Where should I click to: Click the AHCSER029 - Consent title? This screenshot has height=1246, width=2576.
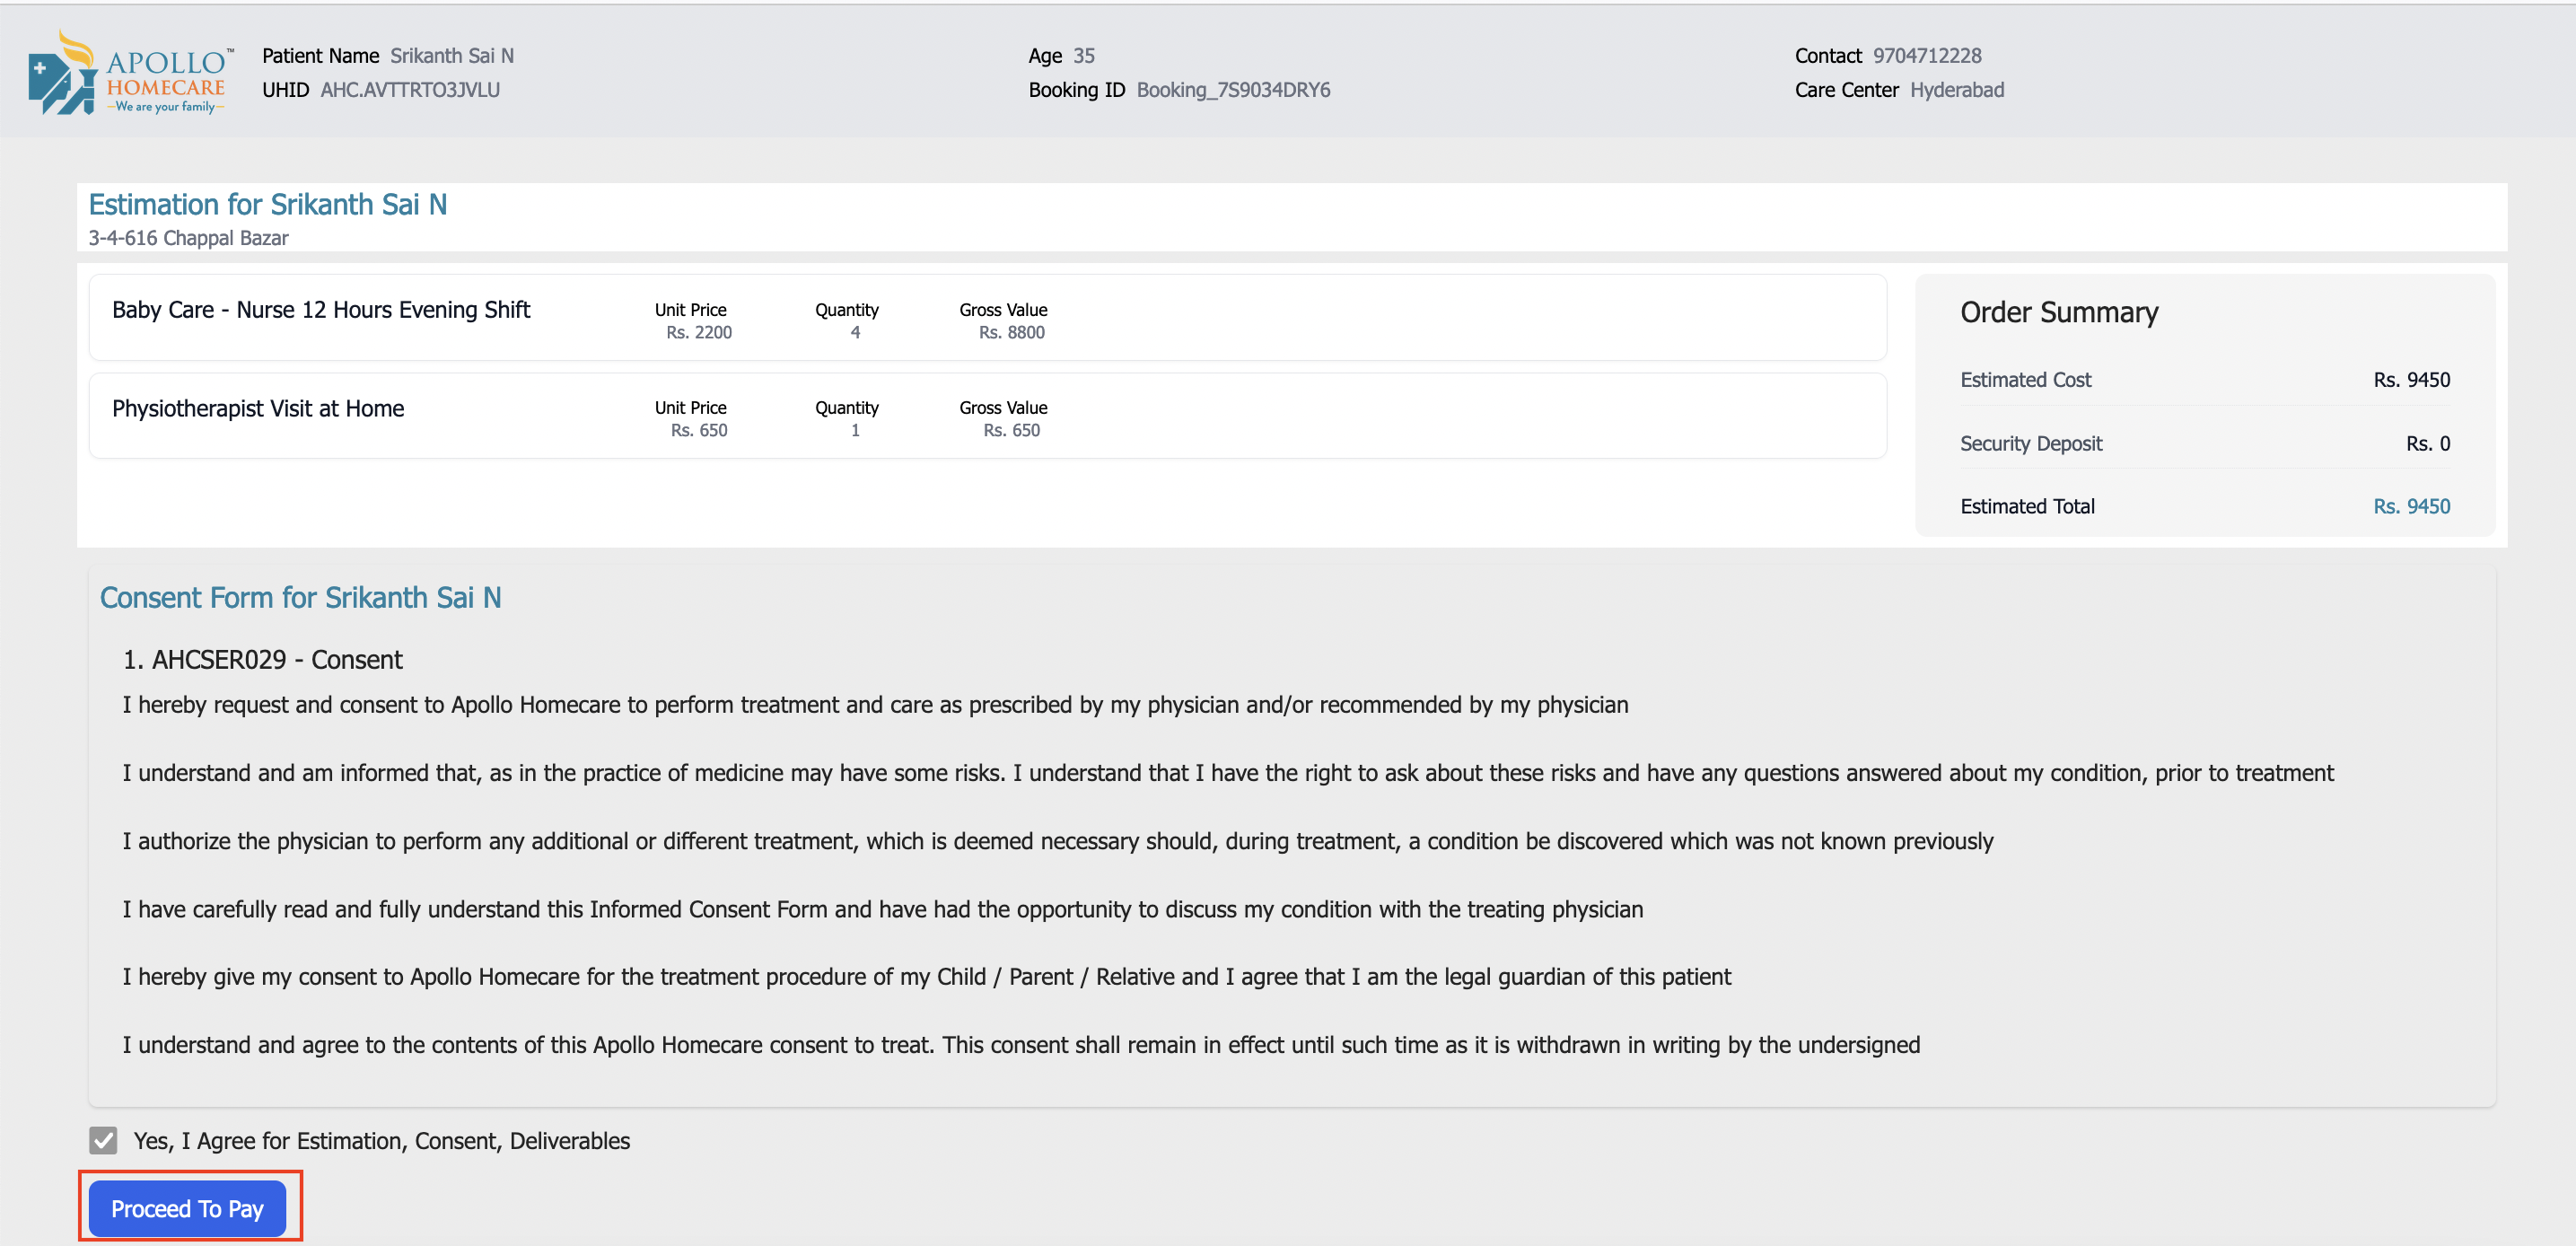[x=262, y=660]
